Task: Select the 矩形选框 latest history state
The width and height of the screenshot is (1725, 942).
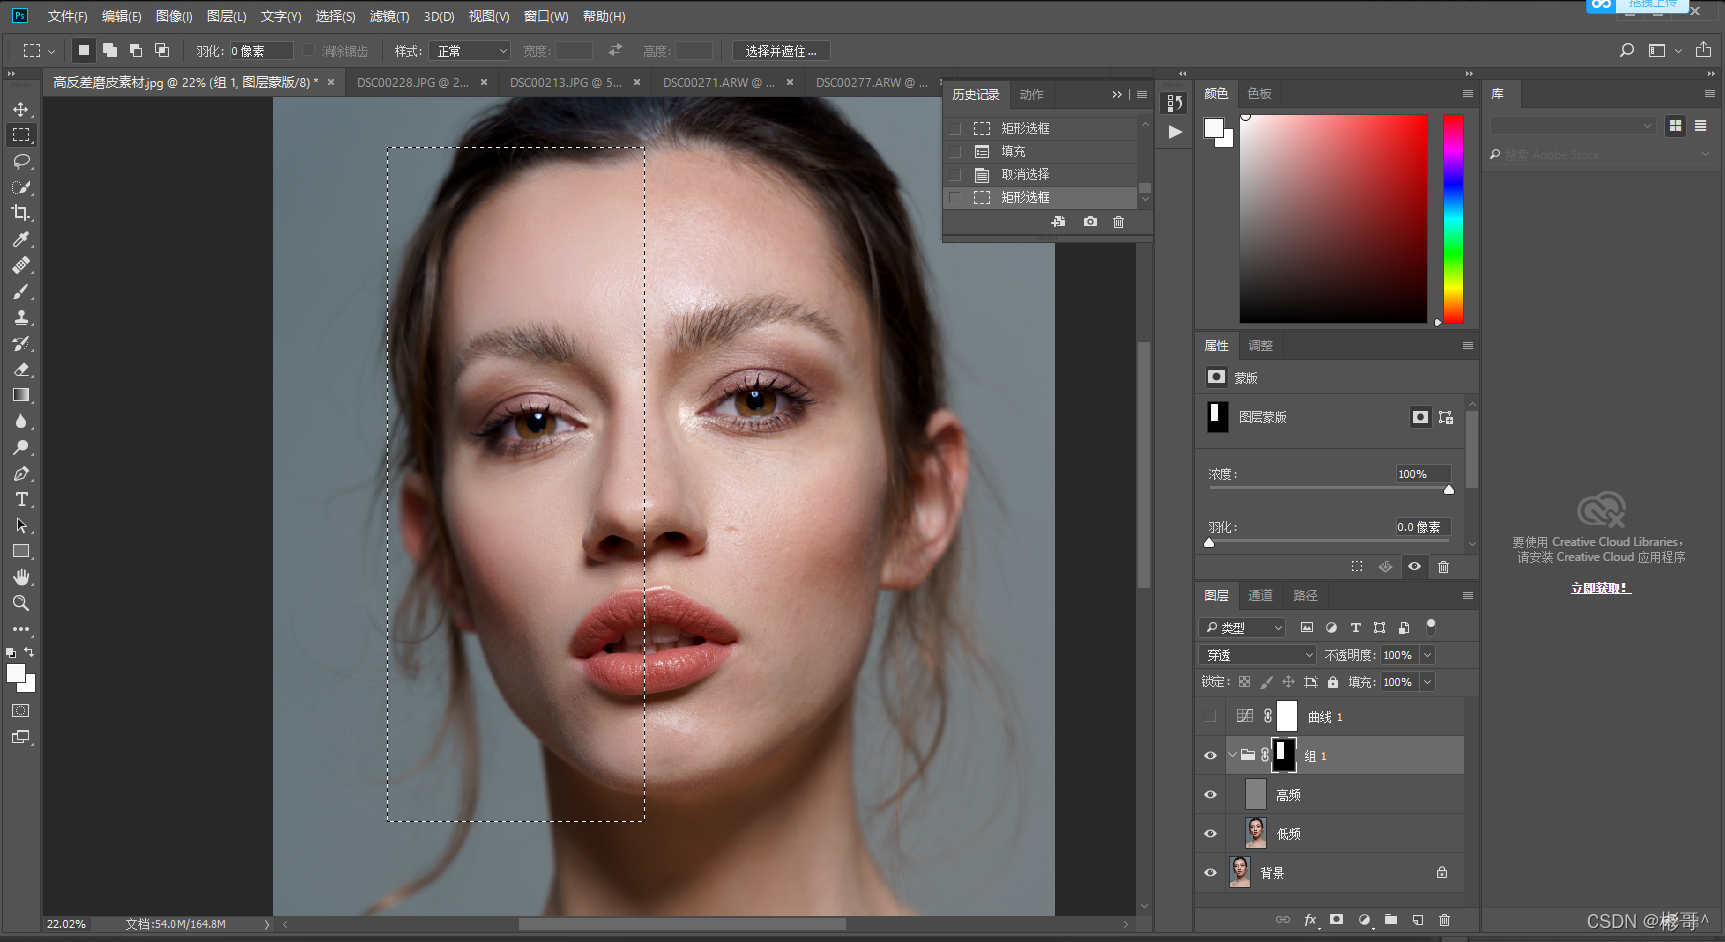Action: pyautogui.click(x=1040, y=197)
